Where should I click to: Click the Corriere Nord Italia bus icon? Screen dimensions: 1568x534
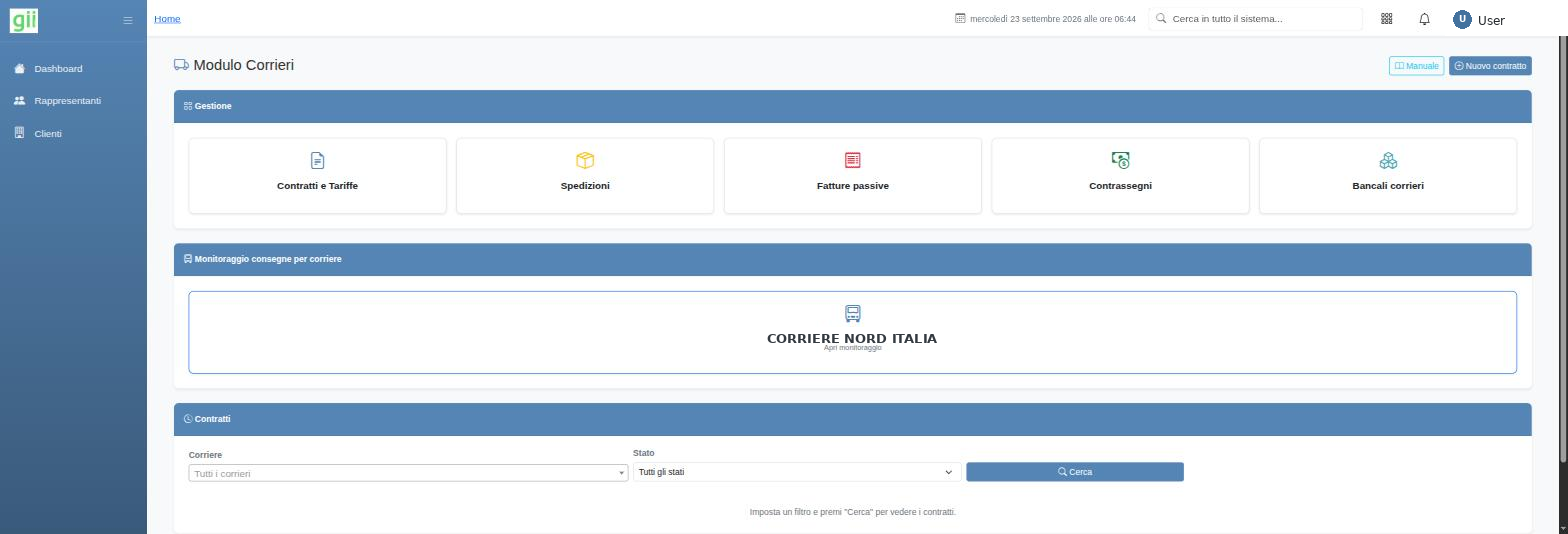pyautogui.click(x=853, y=314)
